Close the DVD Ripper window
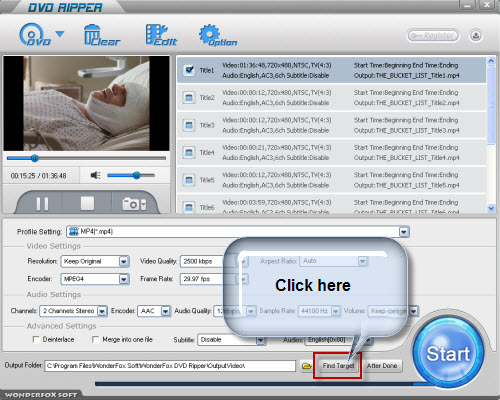The height and width of the screenshot is (400, 500). [x=487, y=5]
